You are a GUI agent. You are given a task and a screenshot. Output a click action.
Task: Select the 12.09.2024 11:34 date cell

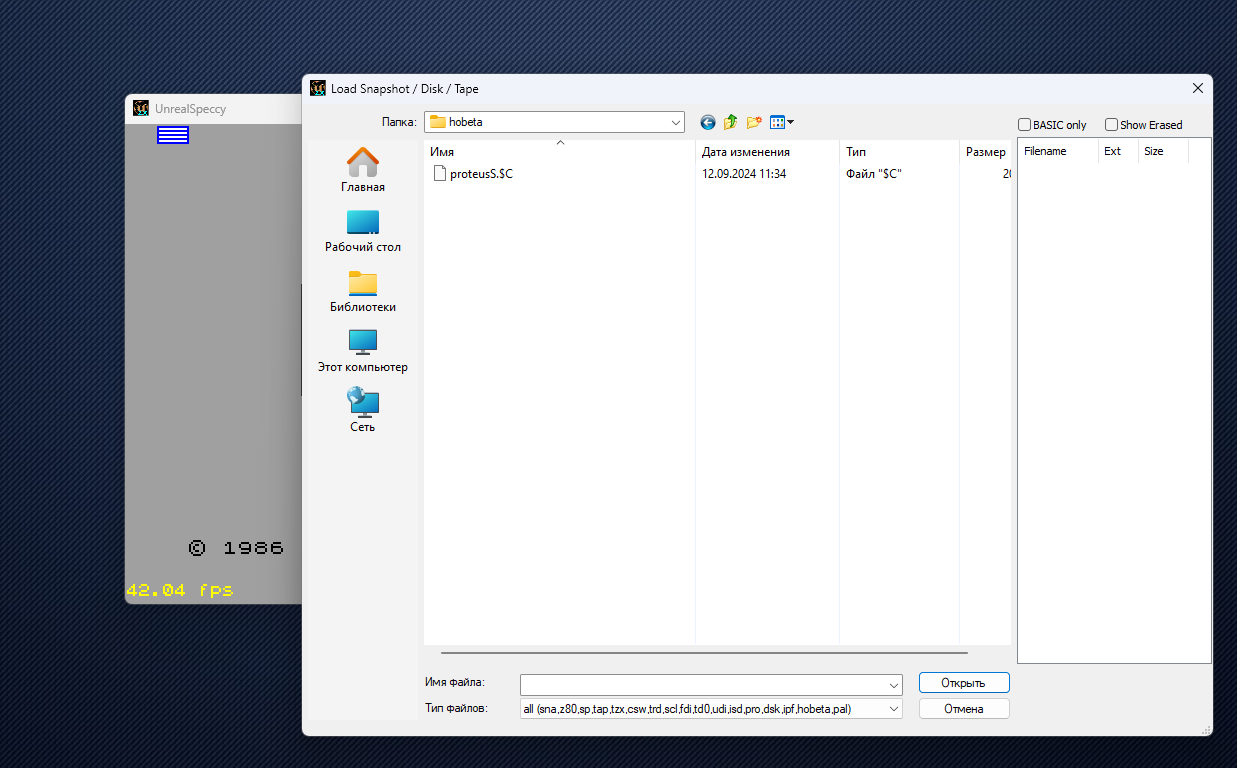[x=744, y=174]
